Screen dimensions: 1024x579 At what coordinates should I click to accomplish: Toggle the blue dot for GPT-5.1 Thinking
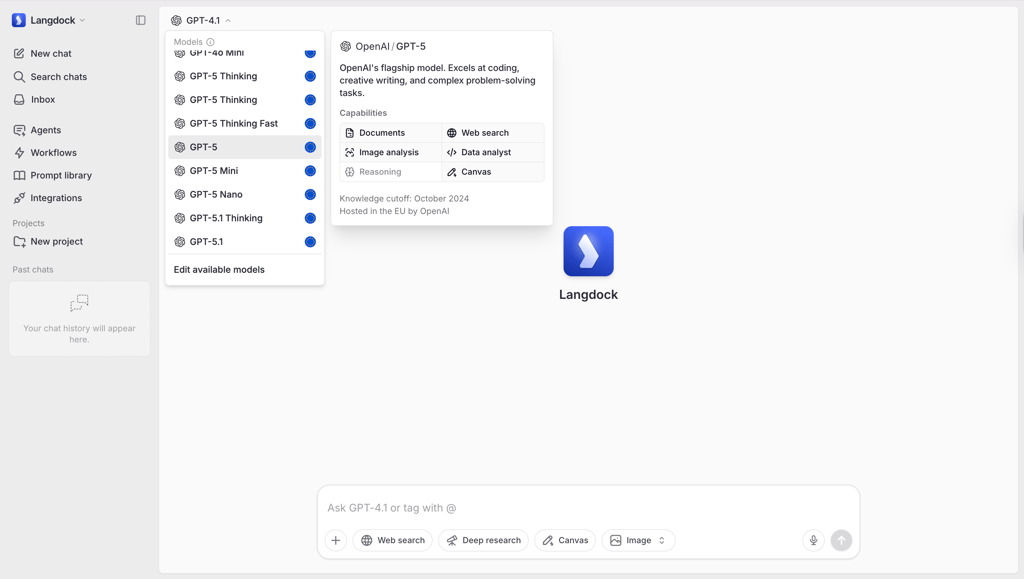point(310,218)
